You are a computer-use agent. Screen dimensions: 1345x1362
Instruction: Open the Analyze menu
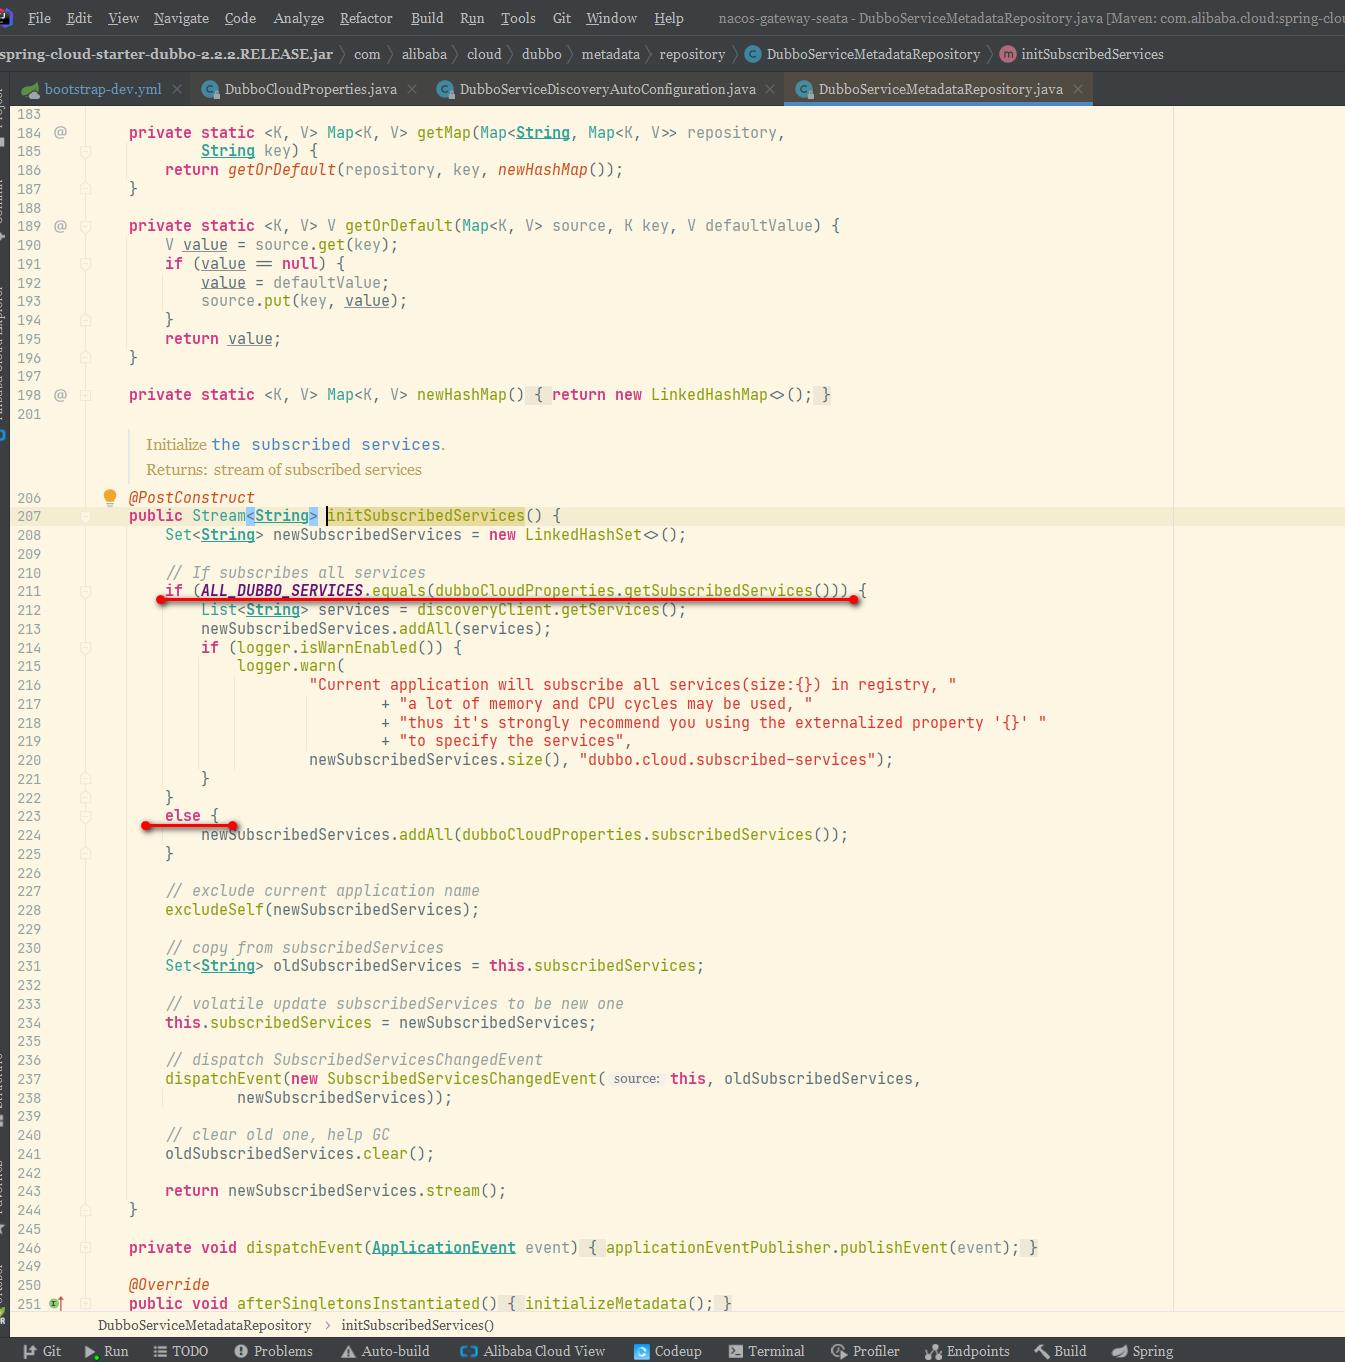click(298, 18)
